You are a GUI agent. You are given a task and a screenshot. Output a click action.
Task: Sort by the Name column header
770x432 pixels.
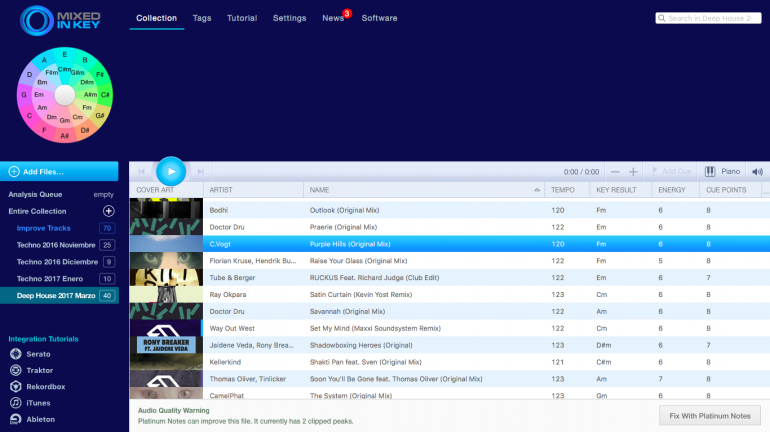click(424, 190)
